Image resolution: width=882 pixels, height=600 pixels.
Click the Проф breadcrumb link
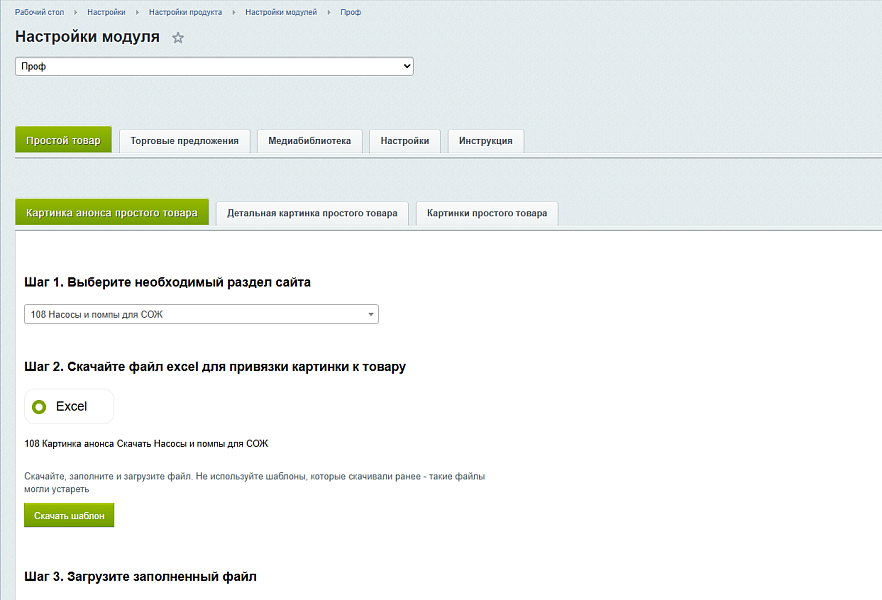[x=350, y=12]
